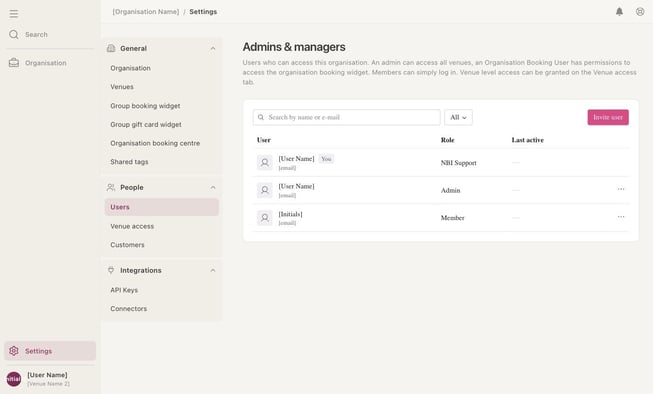This screenshot has width=653, height=394.
Task: Click the Admin role cell
Action: [451, 190]
